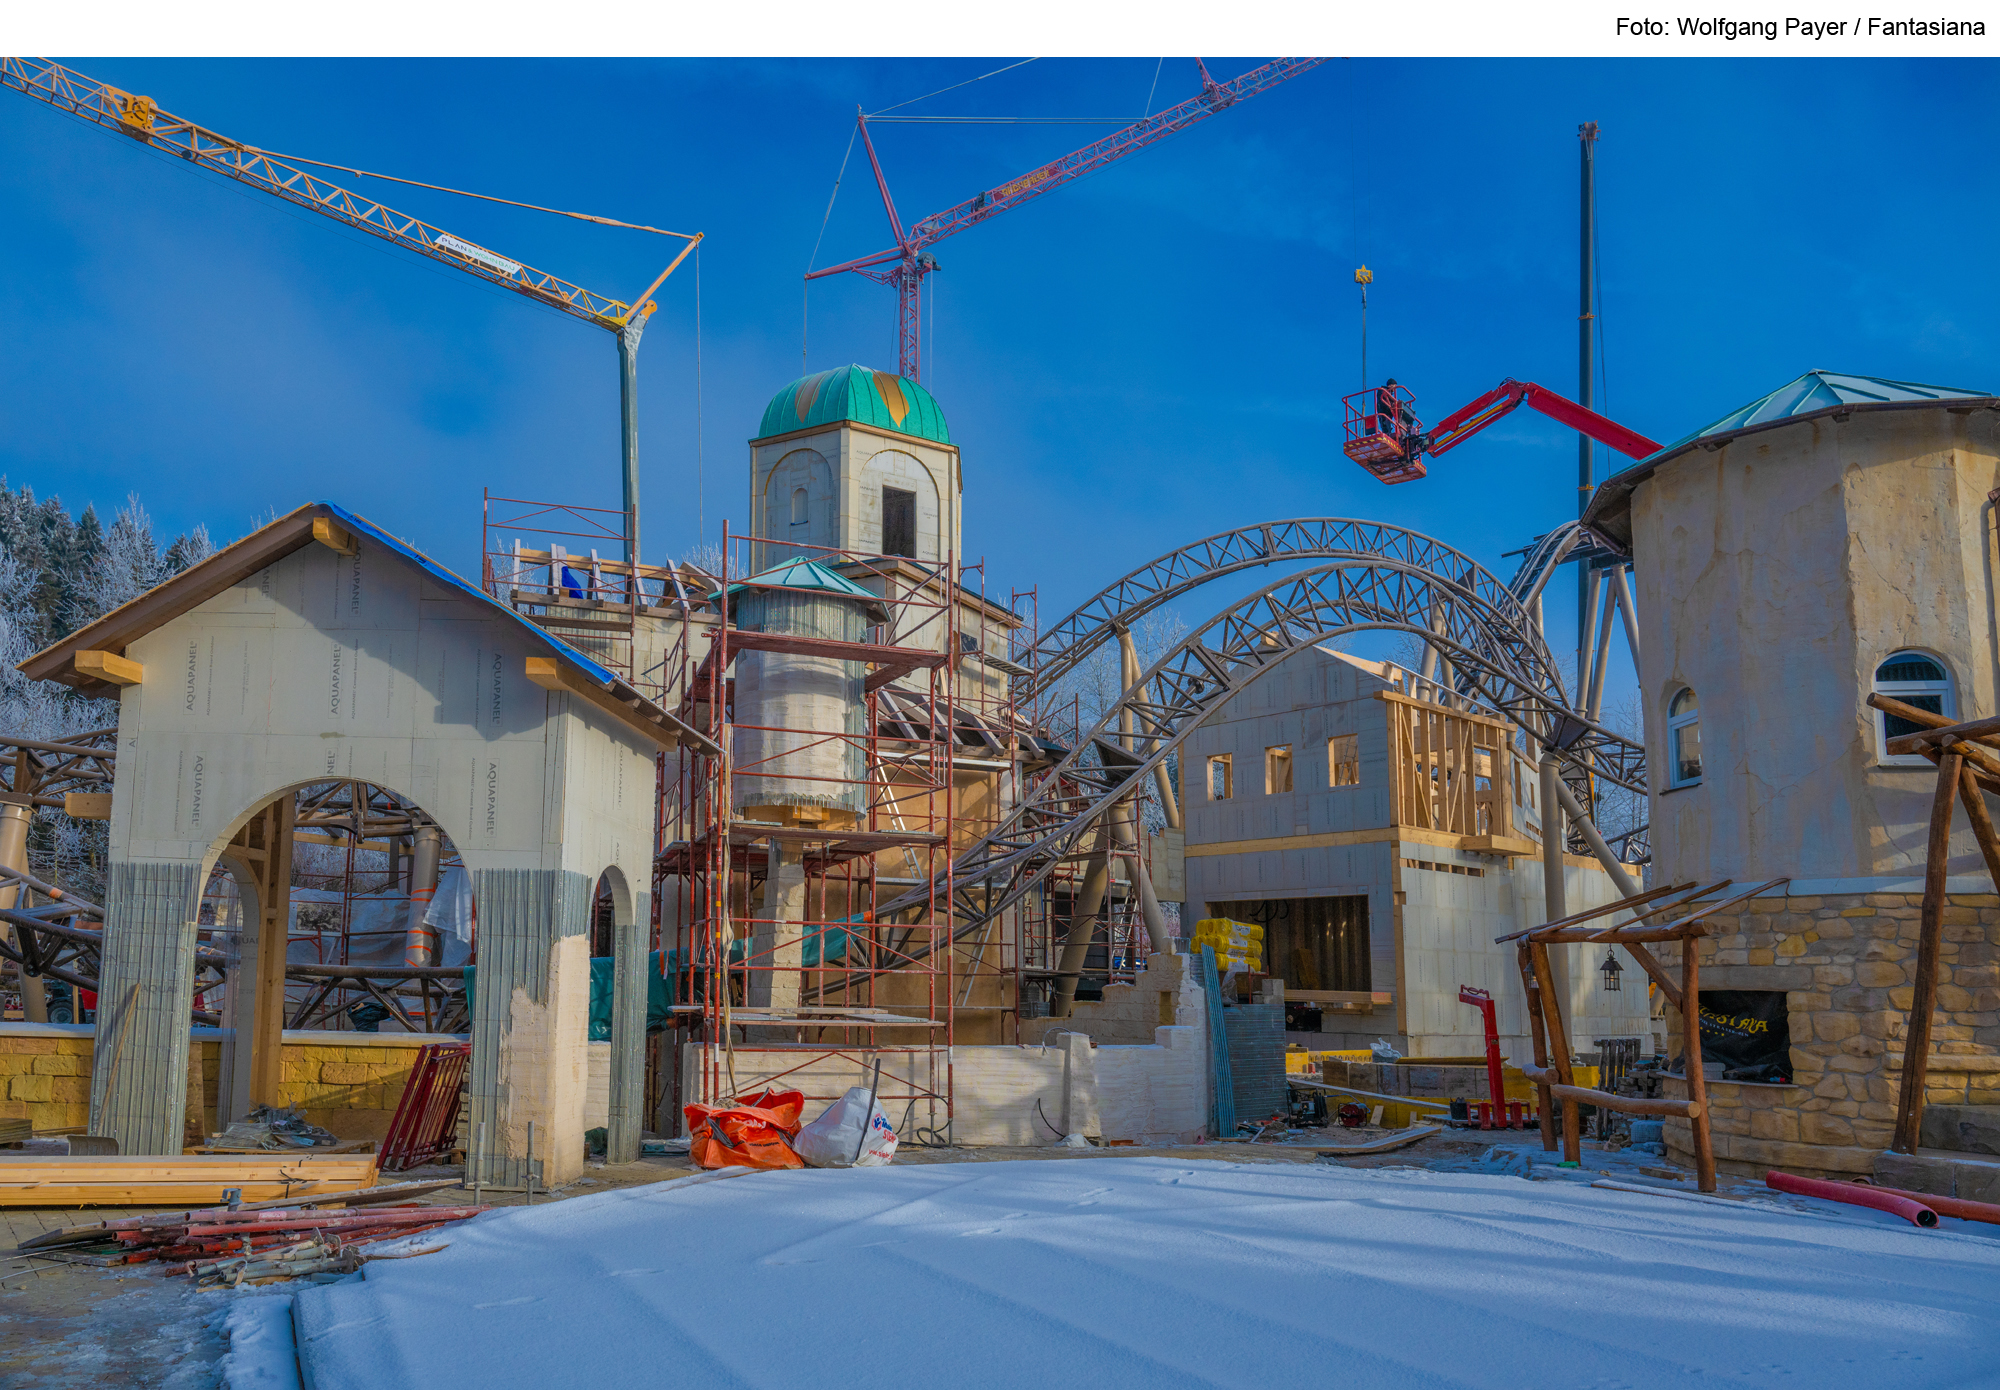Click the hanging black lantern on the pergola

pyautogui.click(x=1610, y=970)
